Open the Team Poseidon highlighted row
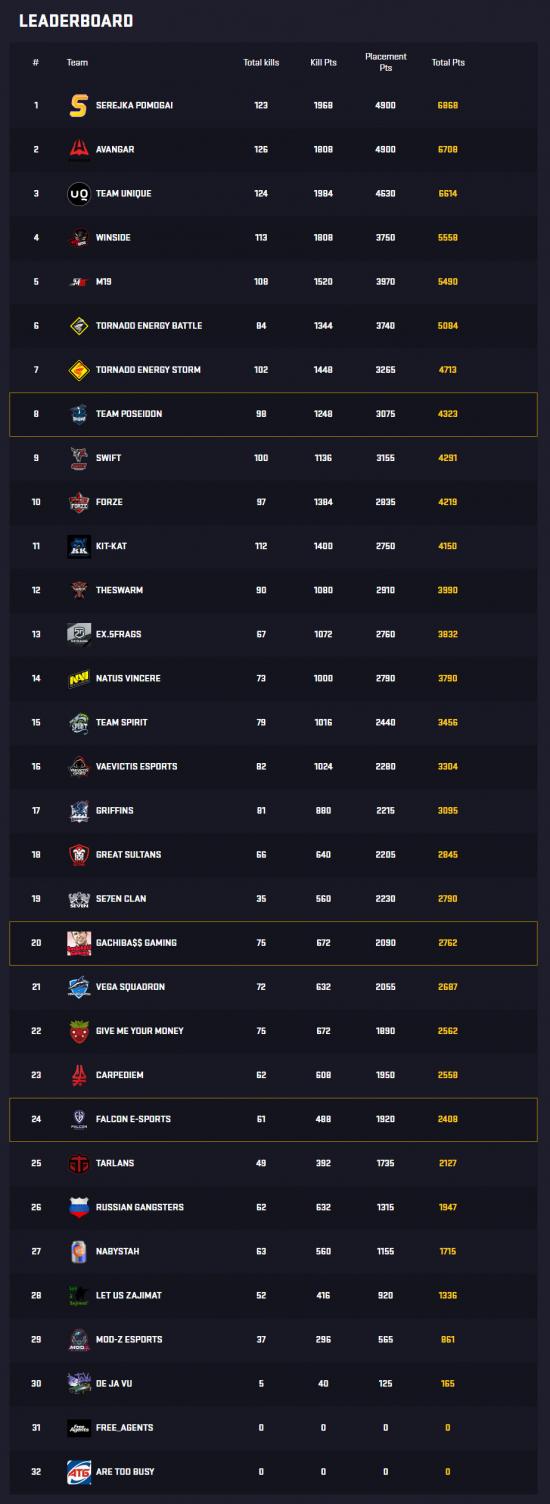The height and width of the screenshot is (1504, 550). tap(273, 414)
